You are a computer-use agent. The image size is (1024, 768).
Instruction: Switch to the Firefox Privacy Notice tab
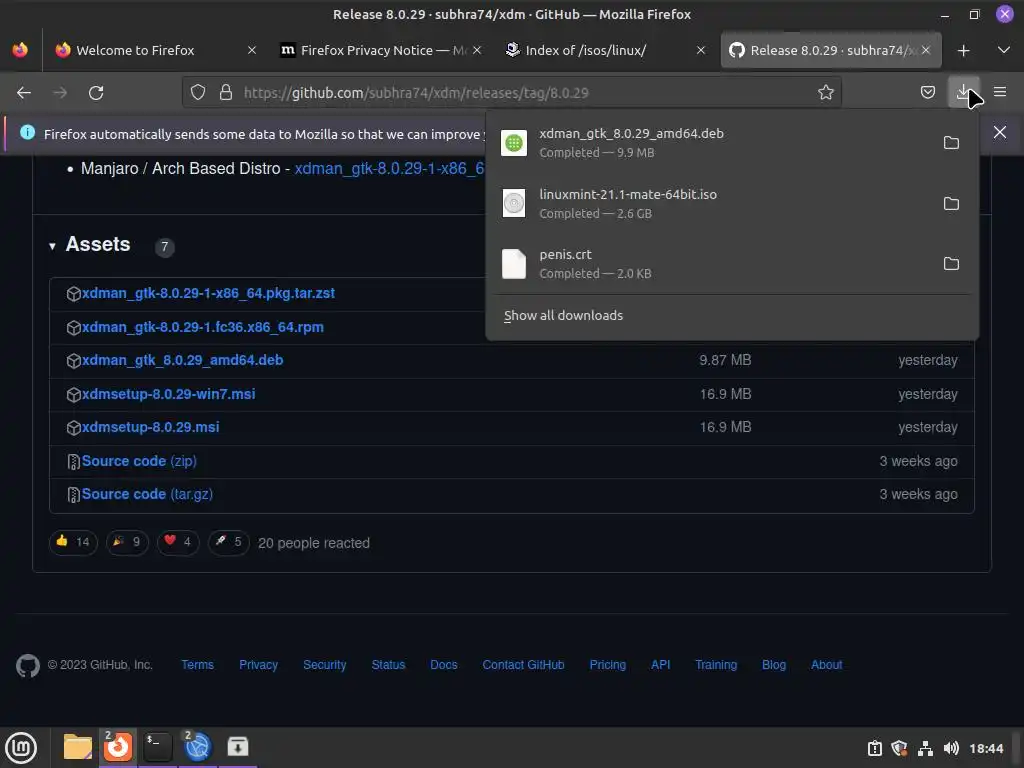(x=383, y=50)
